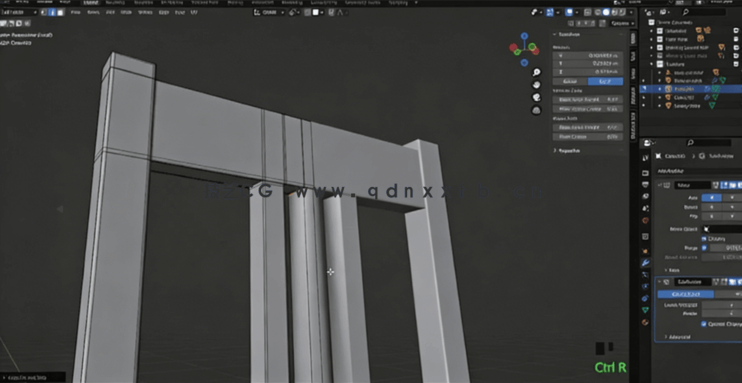Image resolution: width=742 pixels, height=383 pixels.
Task: Open the Output properties tab
Action: (645, 184)
